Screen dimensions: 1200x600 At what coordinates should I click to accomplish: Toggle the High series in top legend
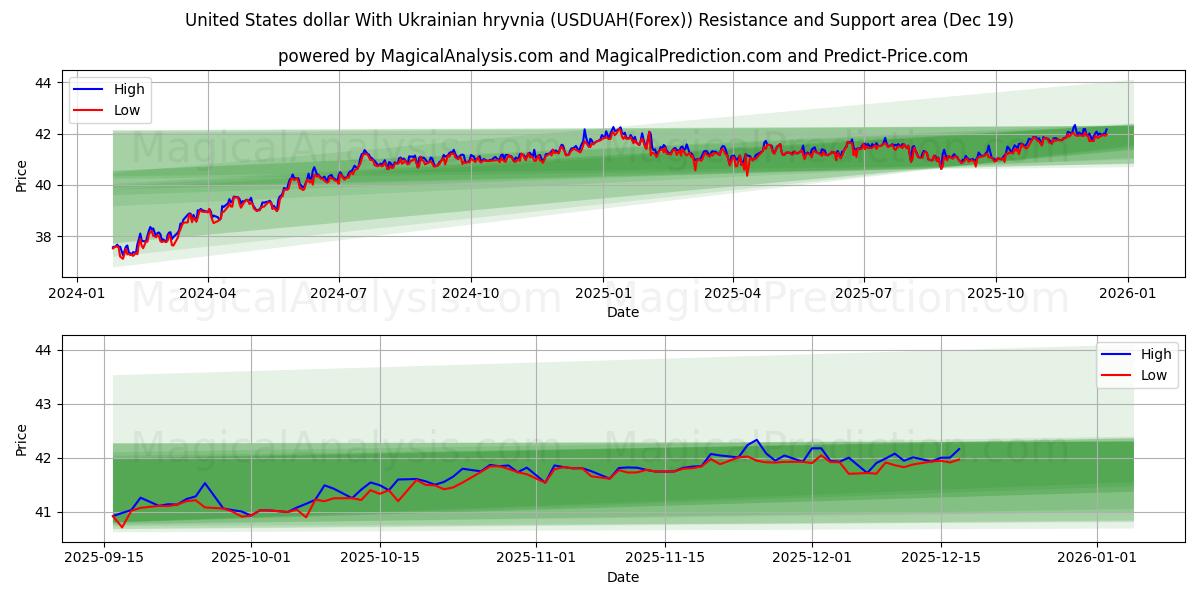pos(128,89)
